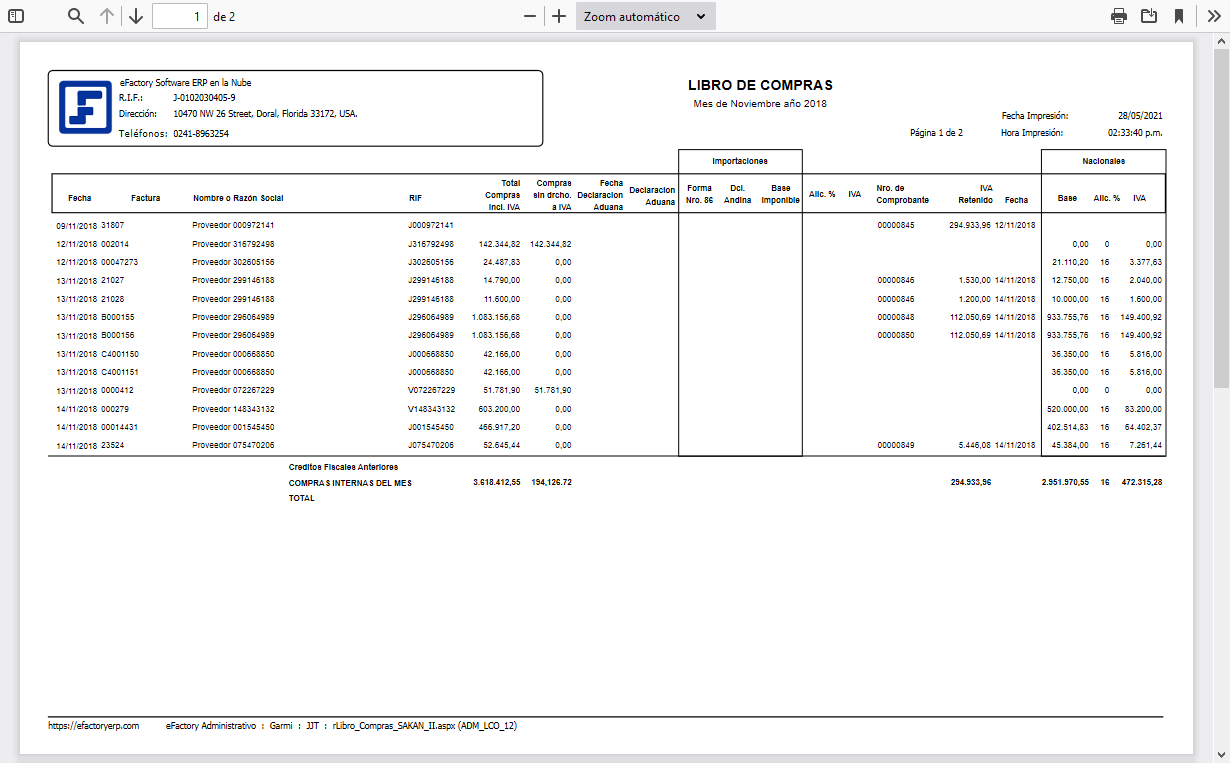Zoom in on the document
Screen dimensions: 1230x763
tap(559, 16)
